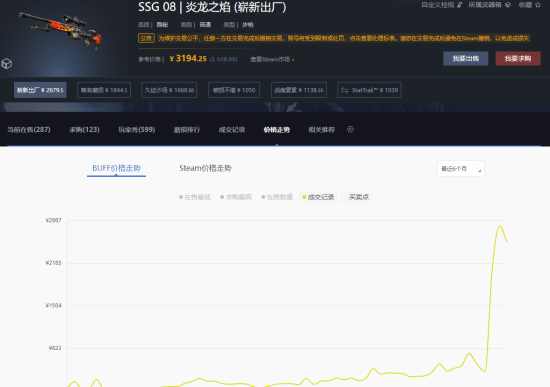Viewport: 550px width, 387px height.
Task: Click the peak of the yellow price line
Action: coord(499,226)
